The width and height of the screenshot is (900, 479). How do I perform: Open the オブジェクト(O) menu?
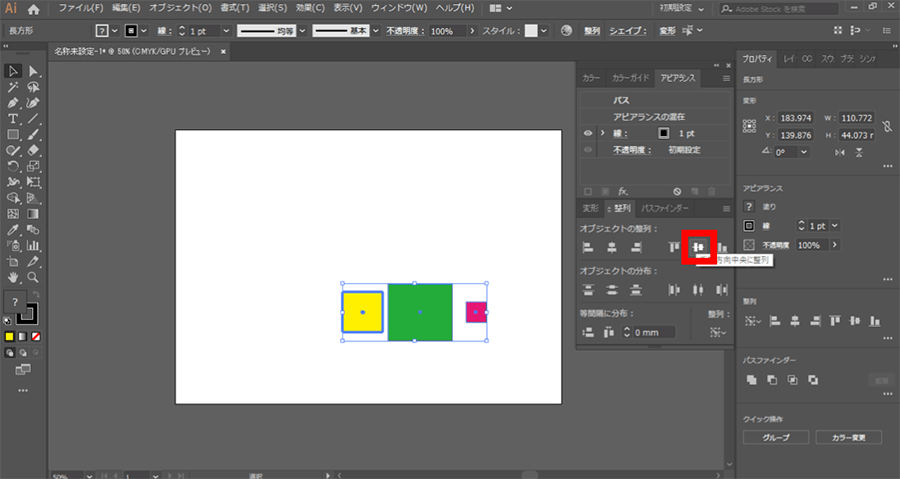[x=181, y=8]
